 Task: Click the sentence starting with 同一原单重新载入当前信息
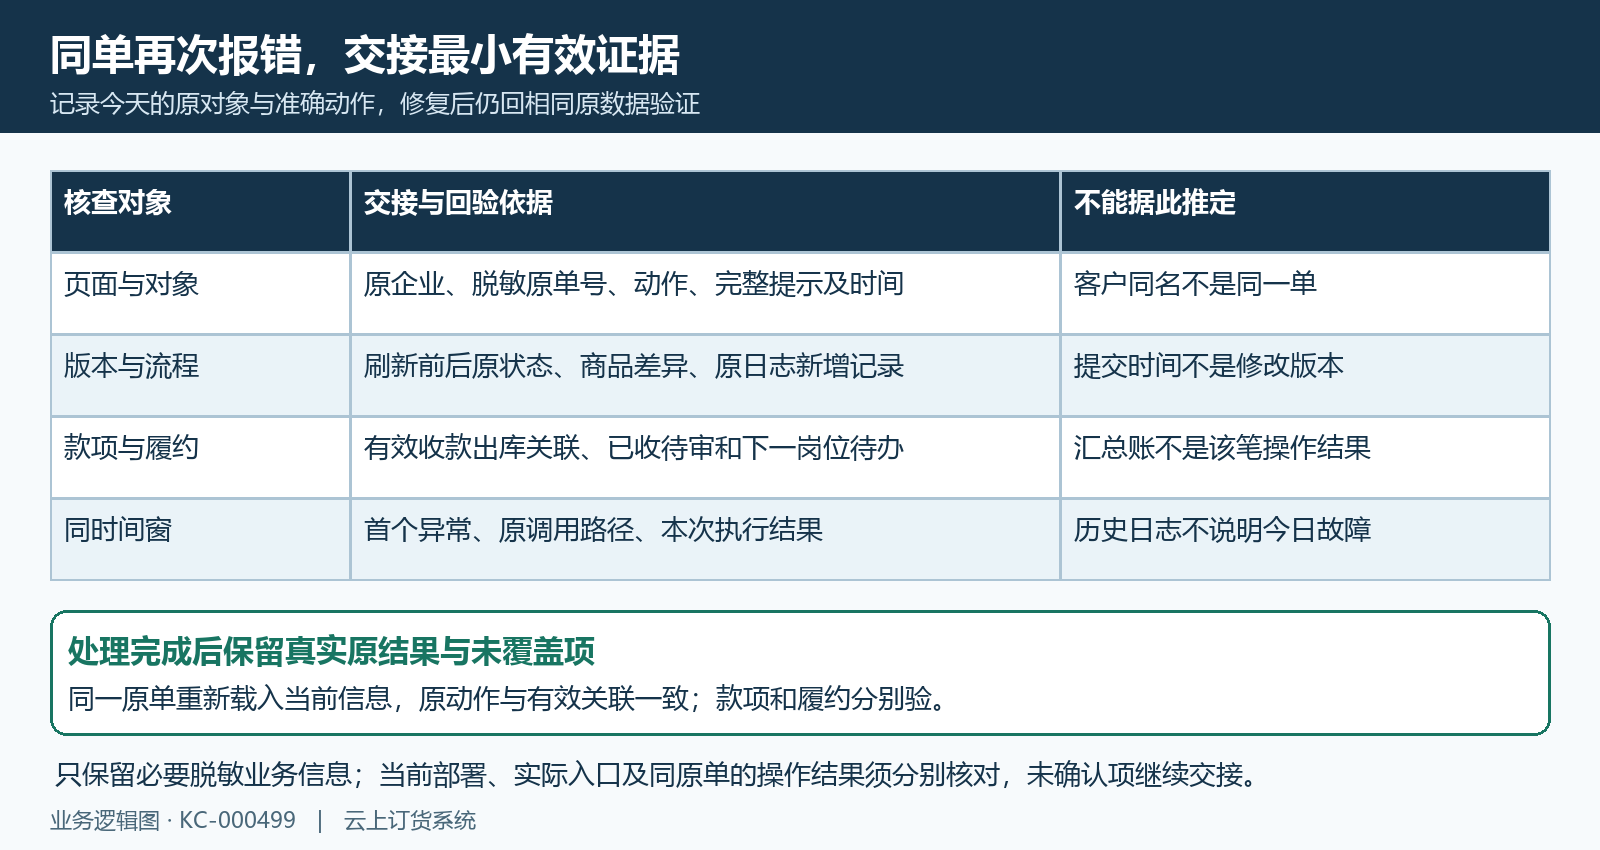tap(507, 698)
